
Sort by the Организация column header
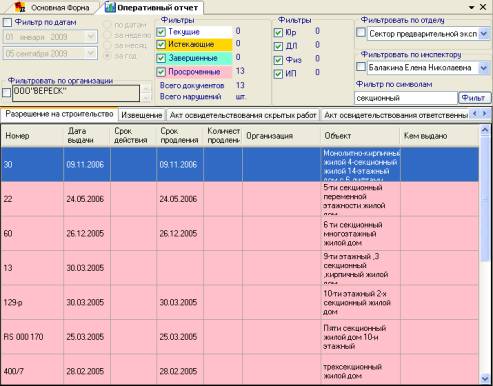pyautogui.click(x=281, y=136)
